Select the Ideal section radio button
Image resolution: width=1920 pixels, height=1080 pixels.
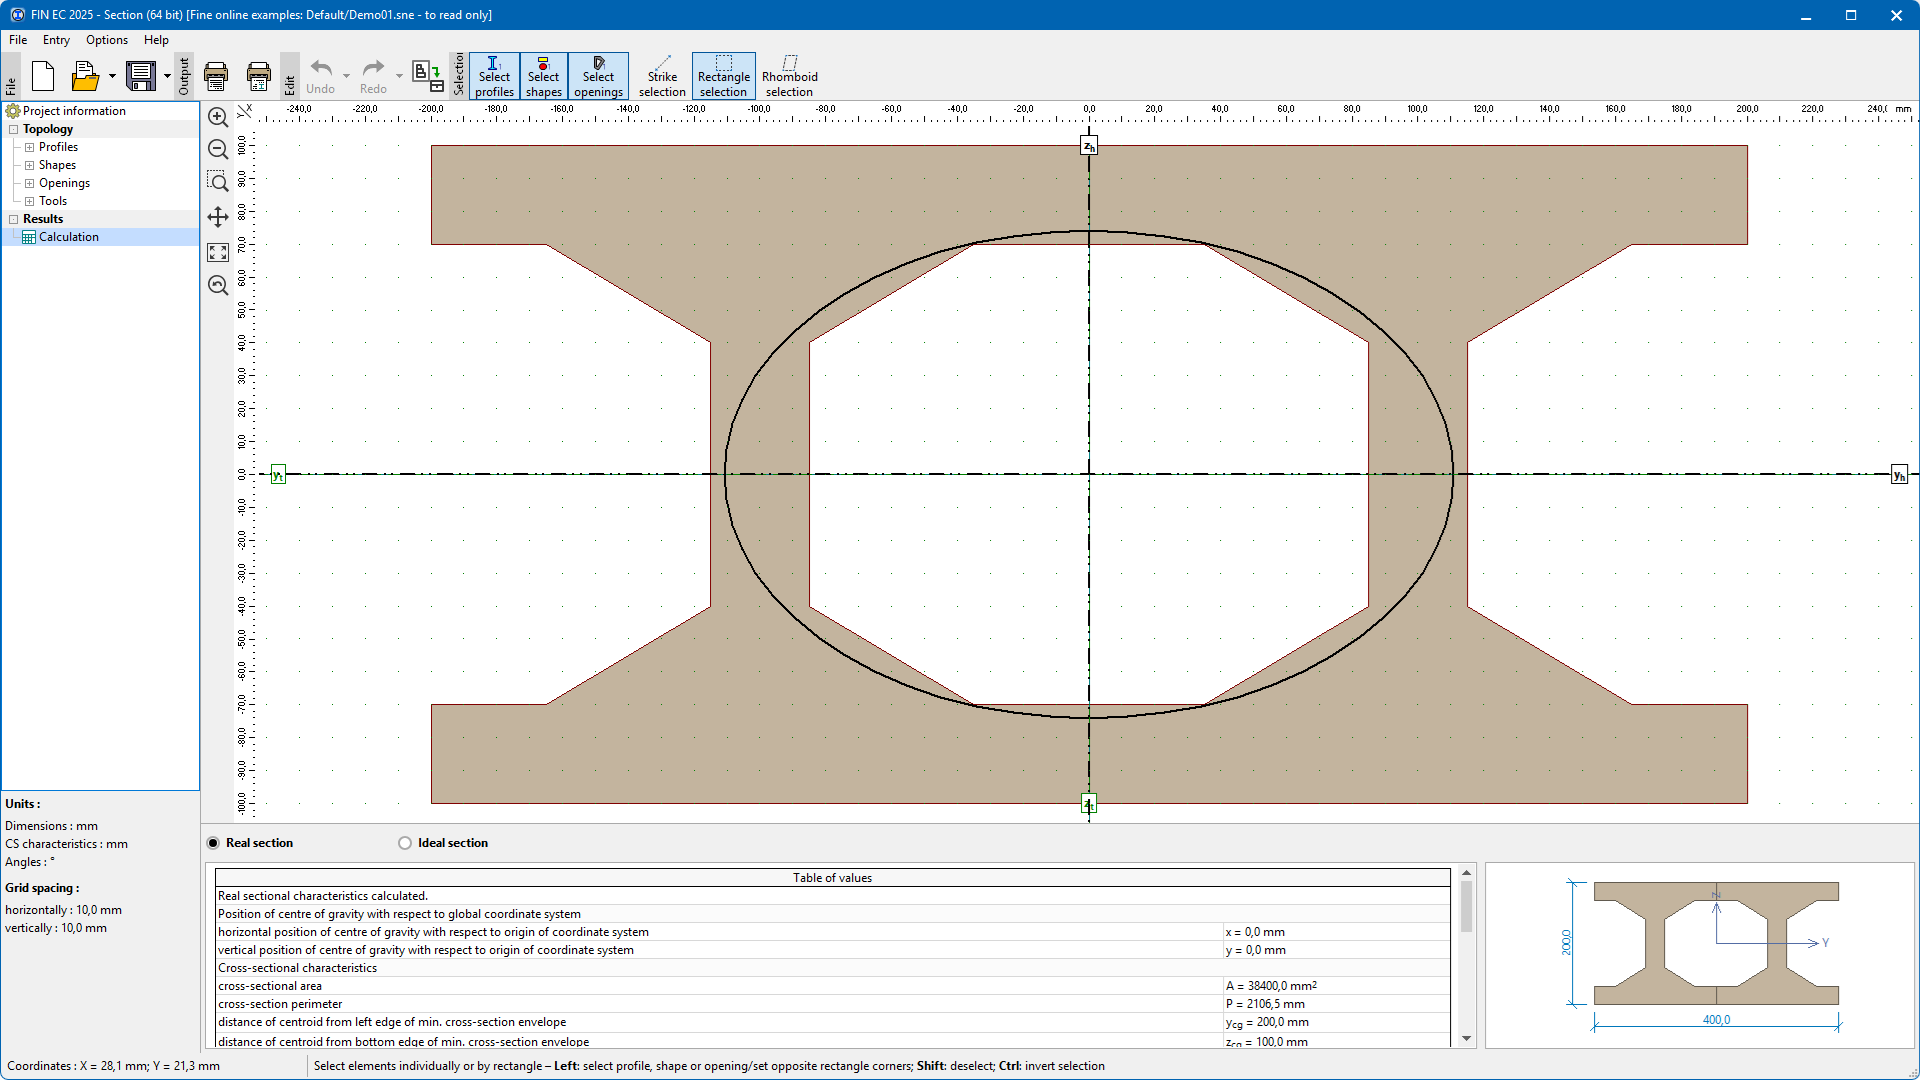tap(405, 843)
